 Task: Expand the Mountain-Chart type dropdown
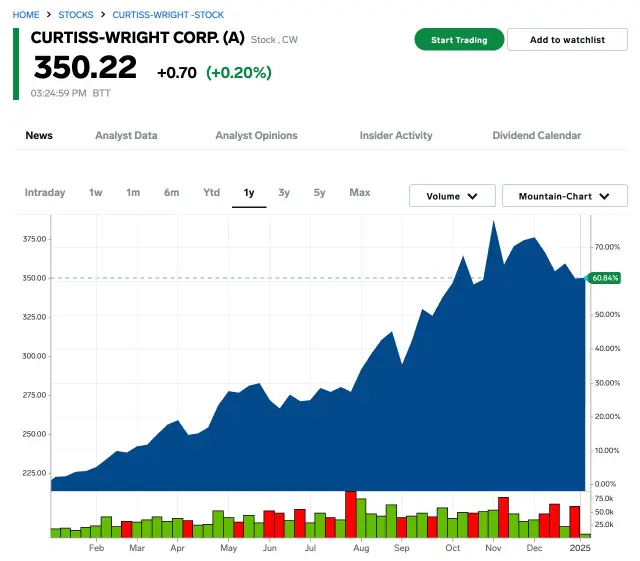[x=564, y=196]
